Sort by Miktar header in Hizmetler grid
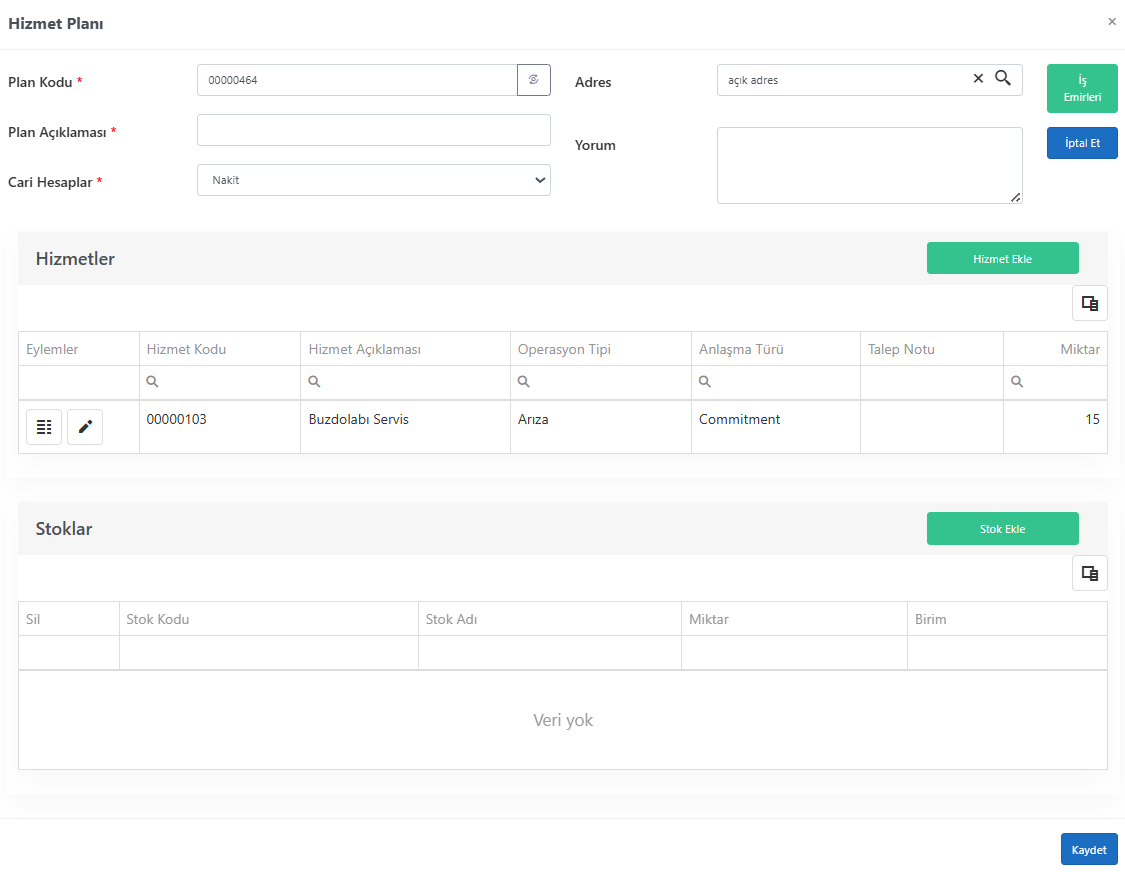Image resolution: width=1125 pixels, height=872 pixels. pyautogui.click(x=1055, y=349)
